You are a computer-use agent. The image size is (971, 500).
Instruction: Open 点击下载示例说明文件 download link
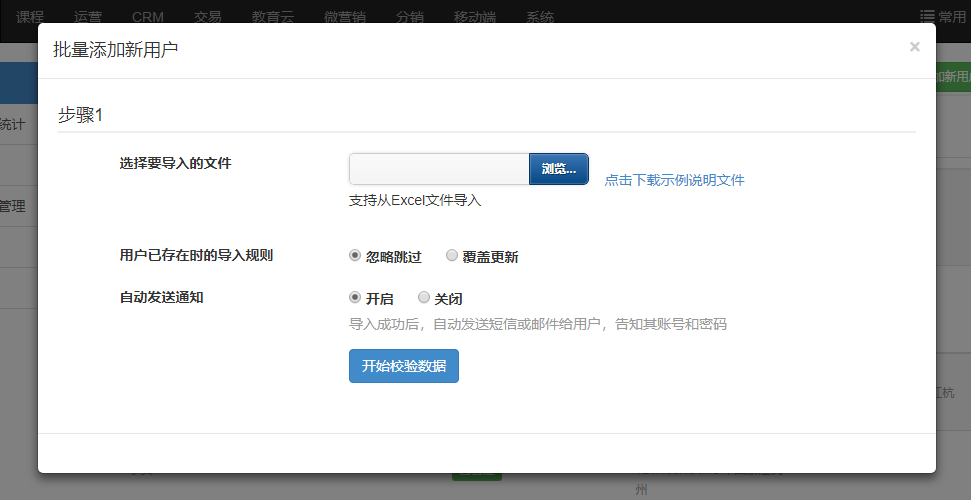674,180
